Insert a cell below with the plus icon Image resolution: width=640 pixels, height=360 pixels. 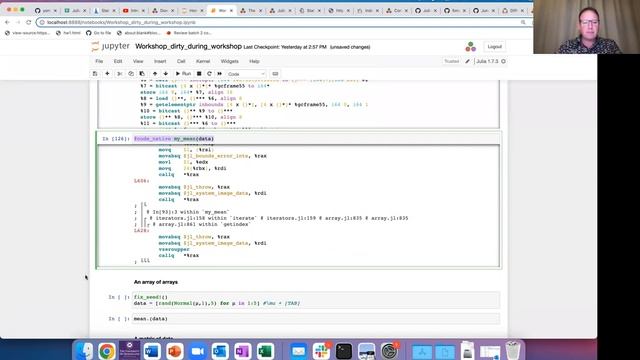(x=107, y=74)
